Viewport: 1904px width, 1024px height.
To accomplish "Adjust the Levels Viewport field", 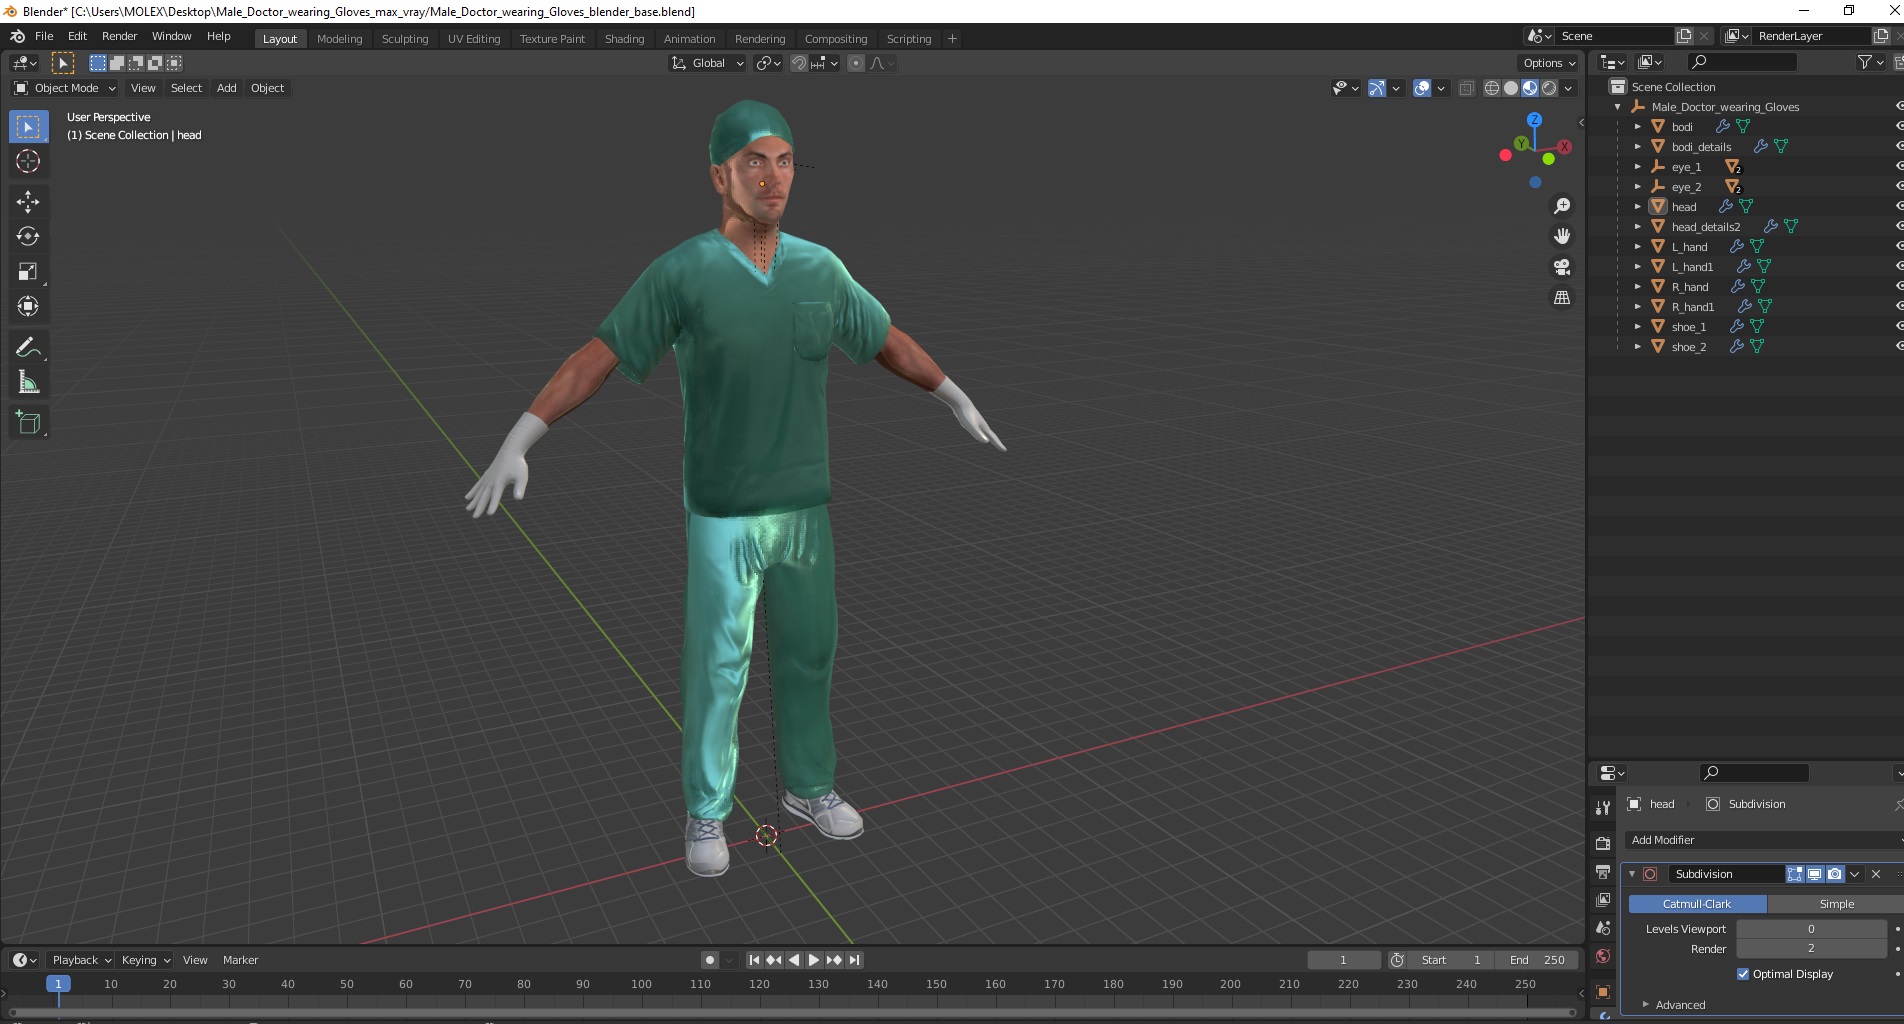I will 1811,929.
